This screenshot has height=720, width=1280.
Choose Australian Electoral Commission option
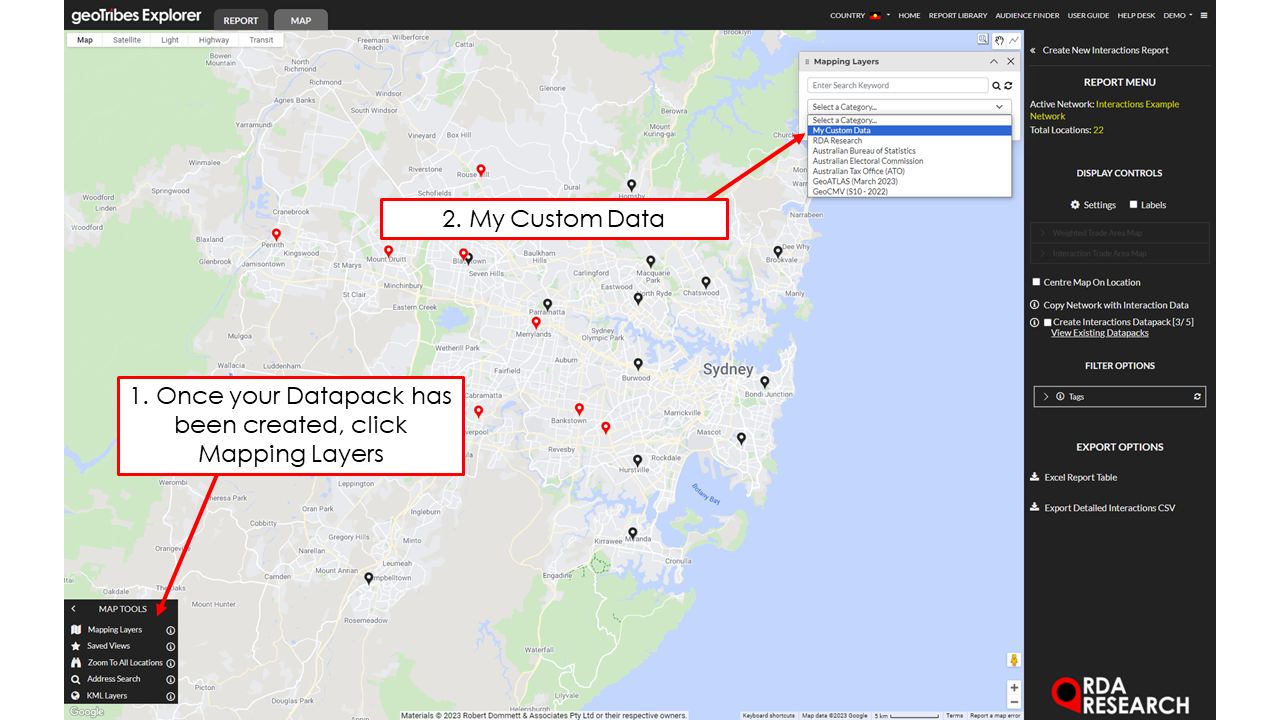(x=909, y=161)
